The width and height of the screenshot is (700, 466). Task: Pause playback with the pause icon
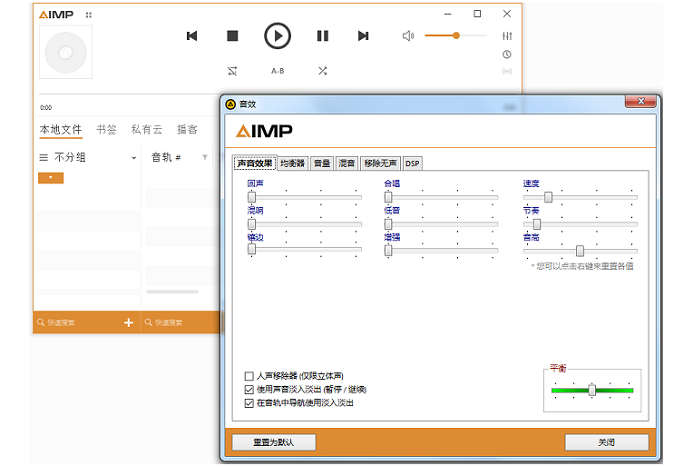pyautogui.click(x=322, y=36)
